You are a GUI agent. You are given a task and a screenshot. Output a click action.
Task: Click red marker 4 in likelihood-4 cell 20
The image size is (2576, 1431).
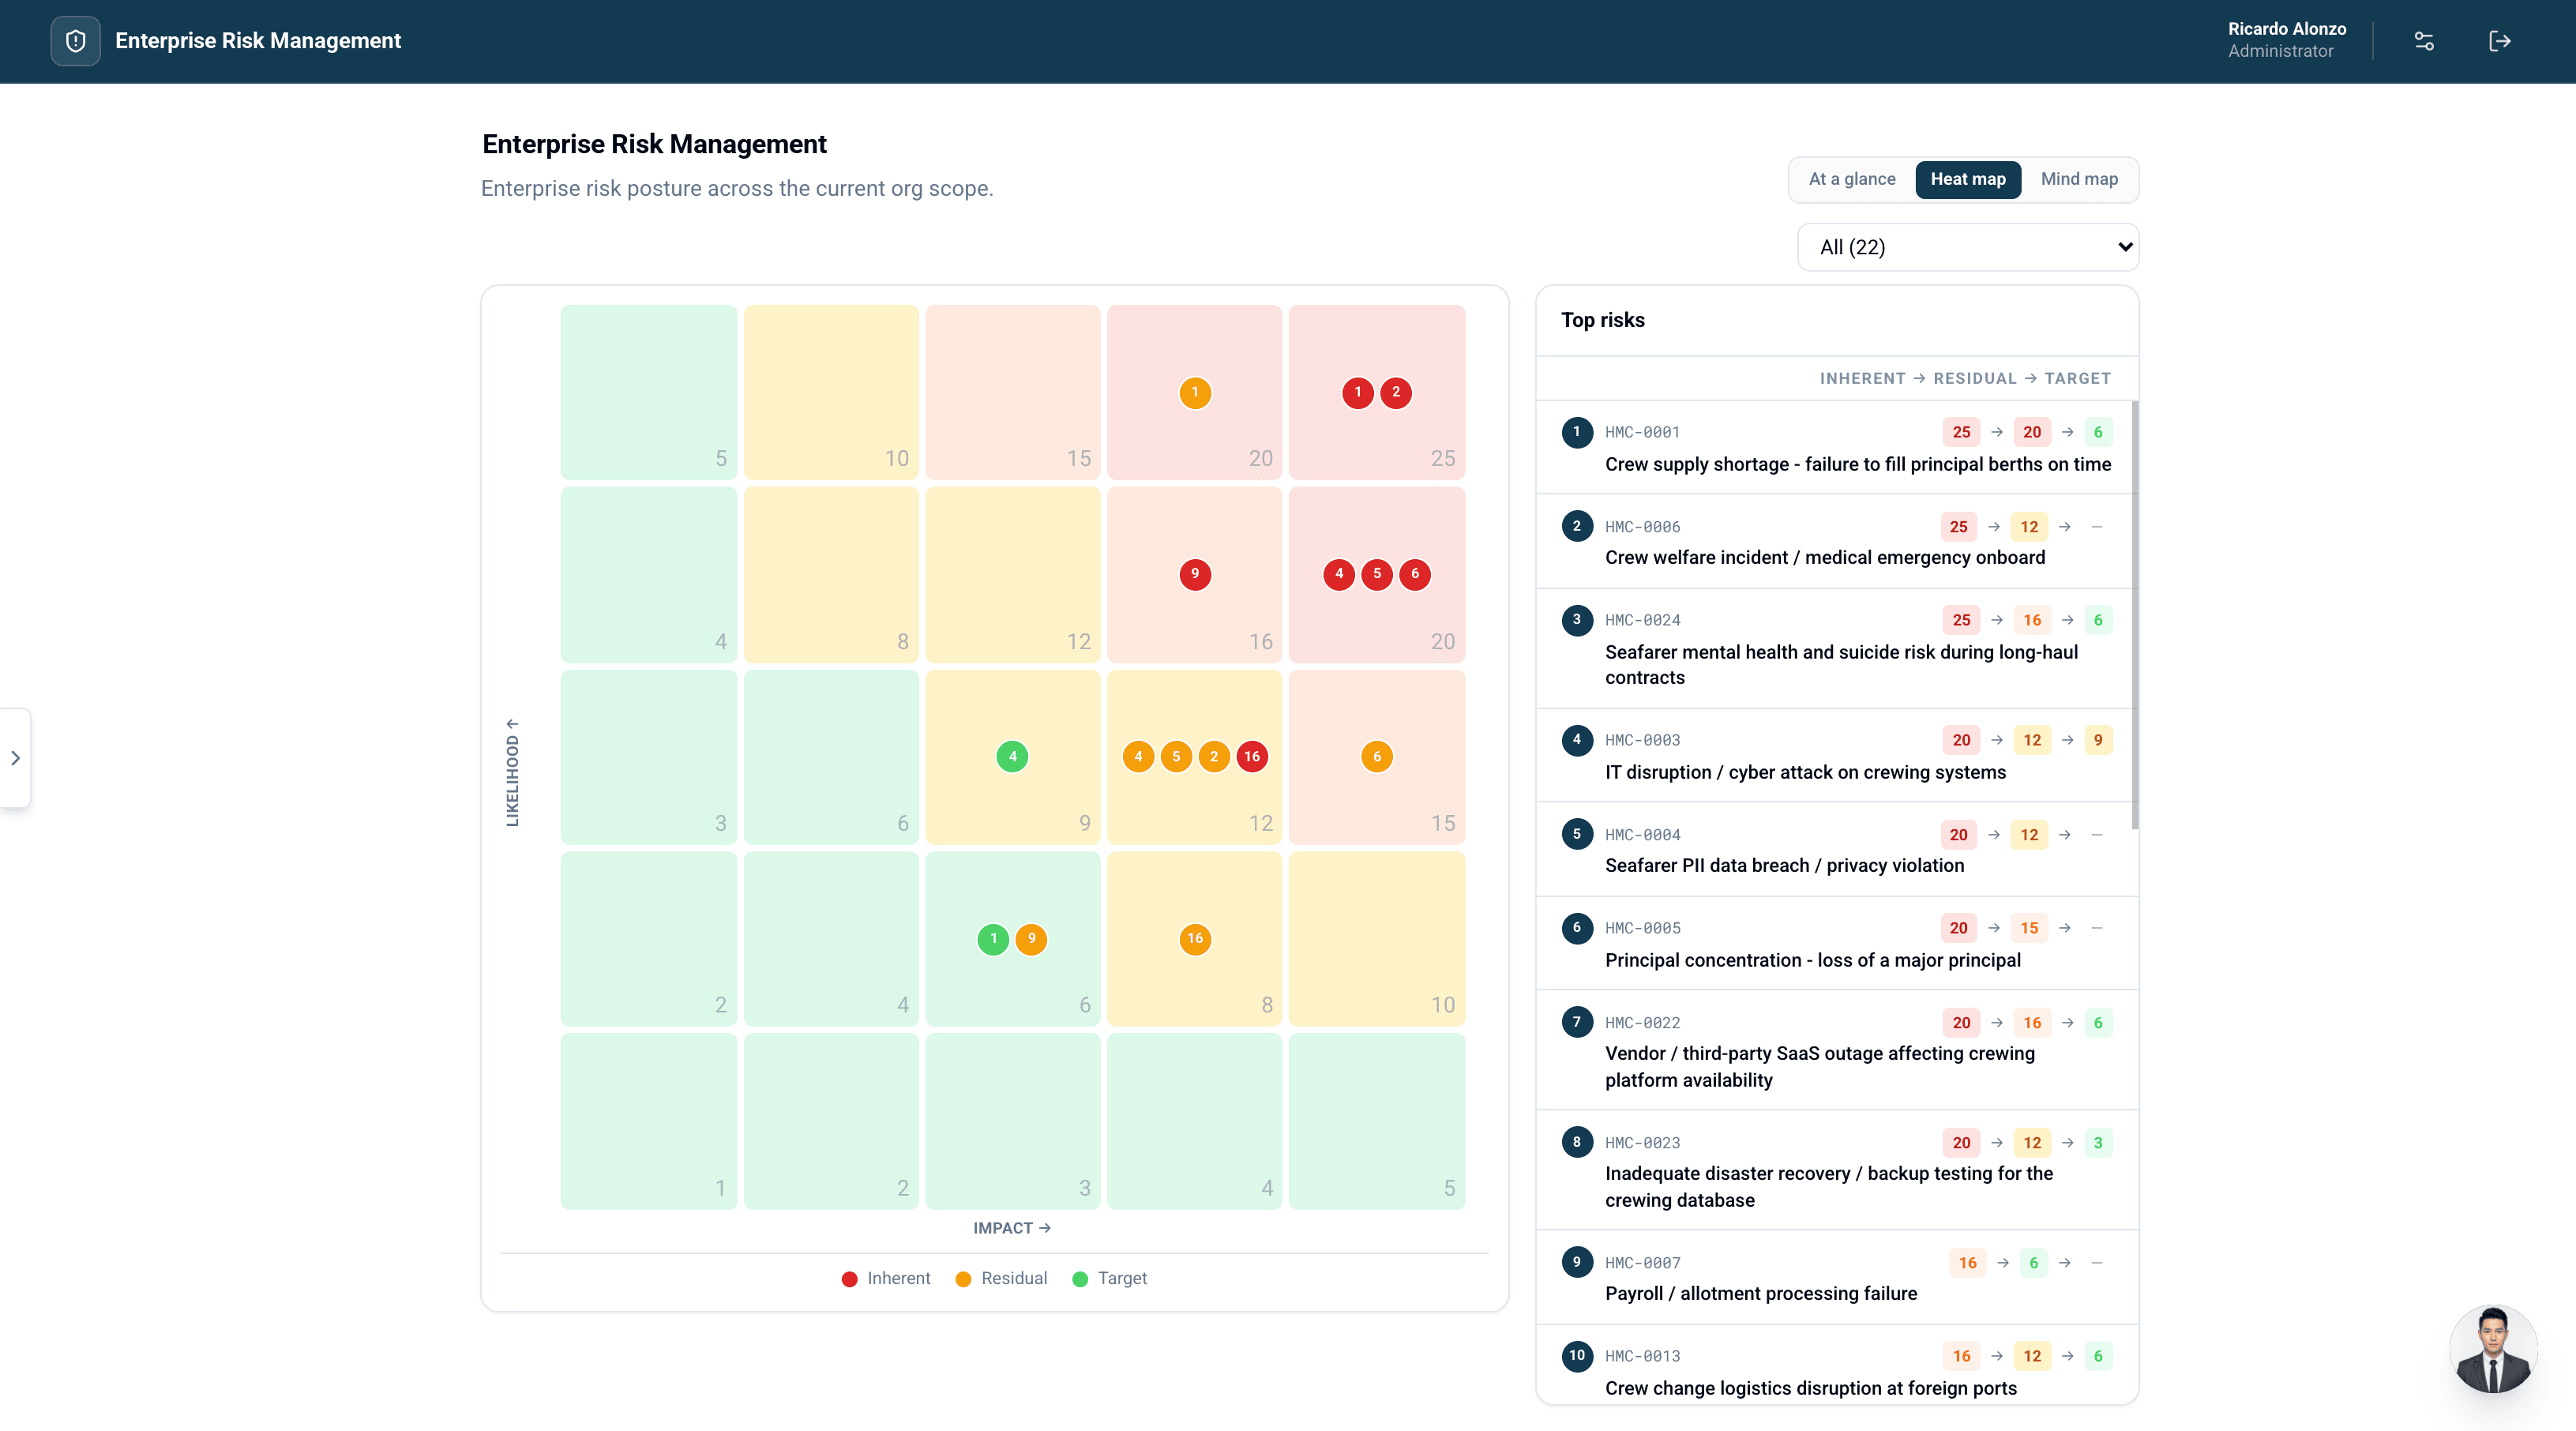(1339, 574)
